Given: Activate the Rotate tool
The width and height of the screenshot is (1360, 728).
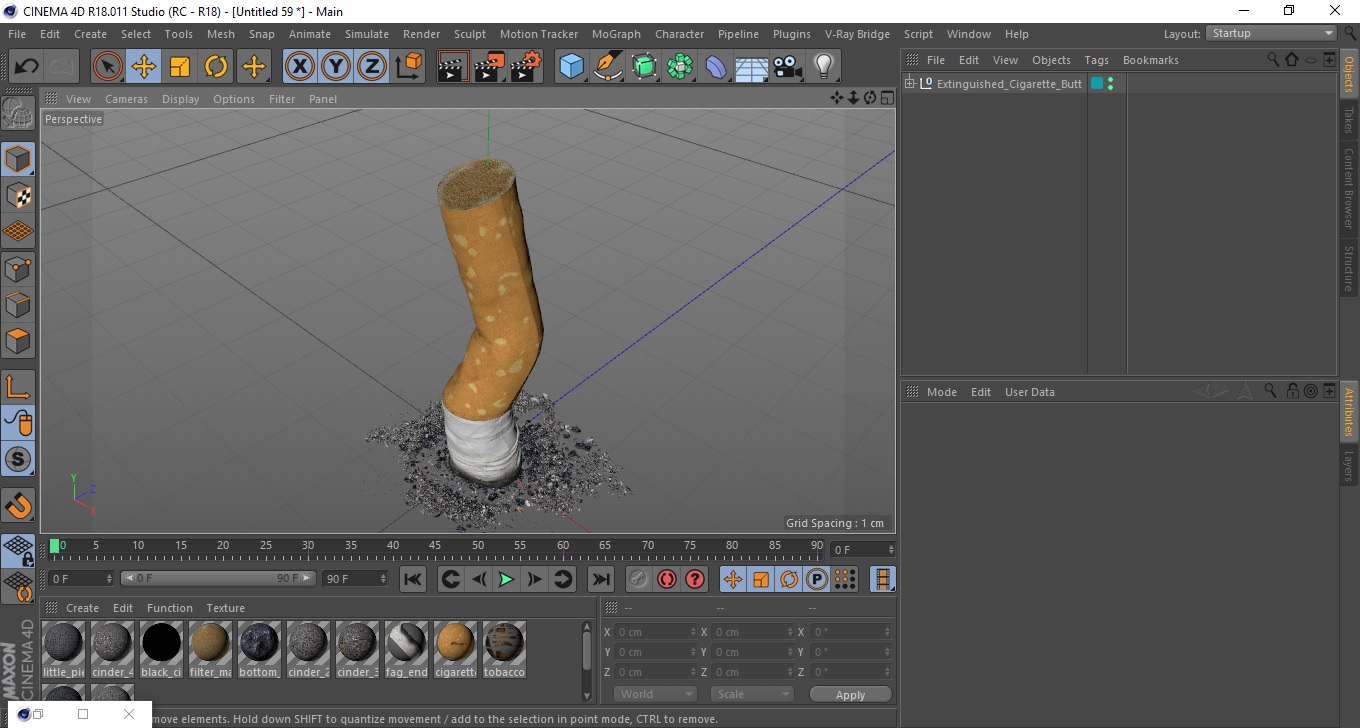Looking at the screenshot, I should (216, 67).
